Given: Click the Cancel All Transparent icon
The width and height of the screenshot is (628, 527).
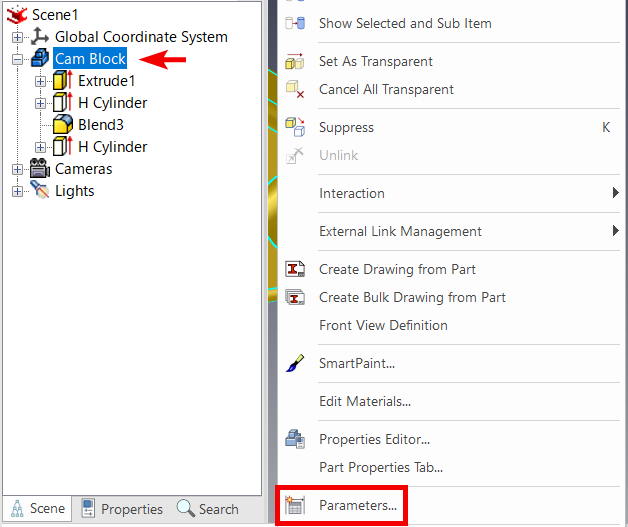Looking at the screenshot, I should 295,89.
